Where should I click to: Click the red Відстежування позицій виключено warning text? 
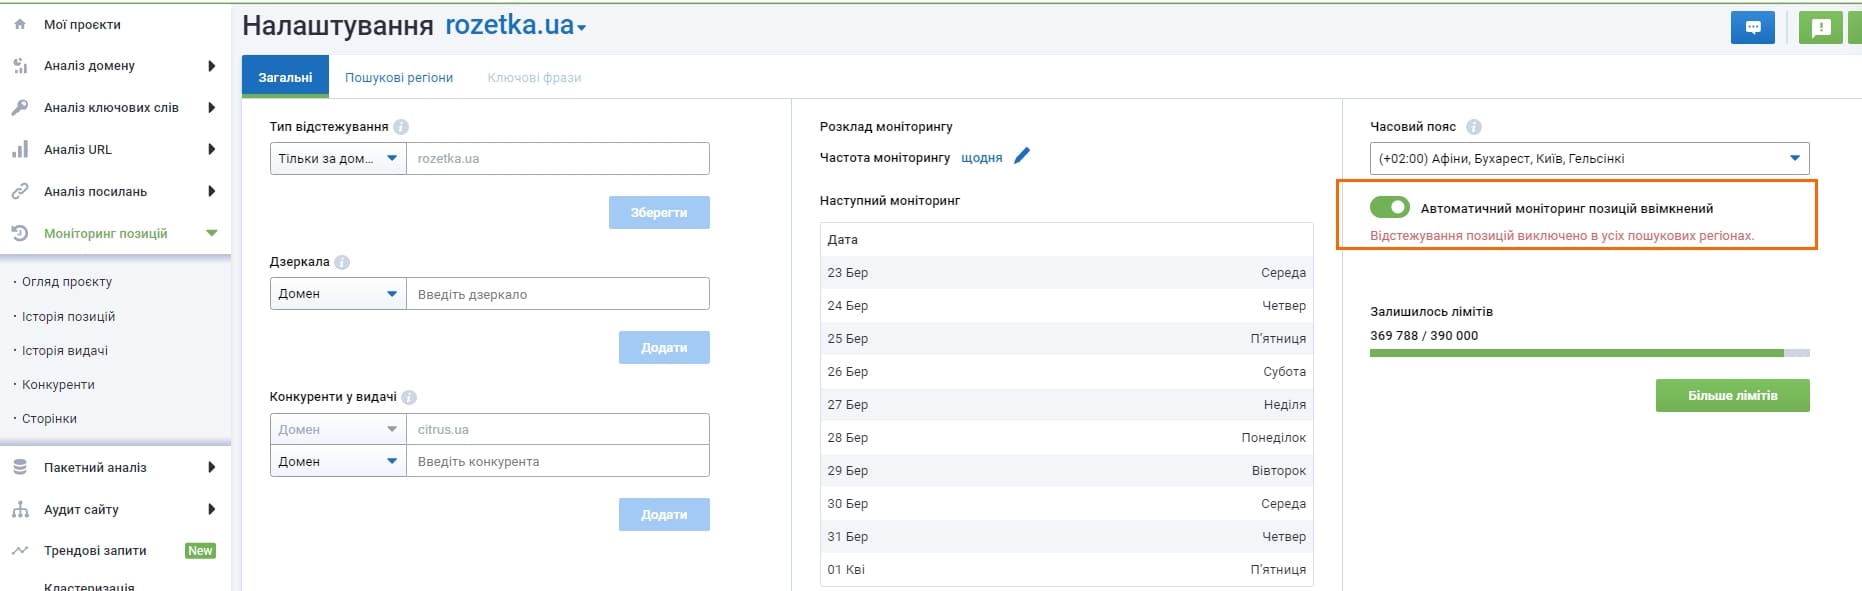coord(1562,236)
